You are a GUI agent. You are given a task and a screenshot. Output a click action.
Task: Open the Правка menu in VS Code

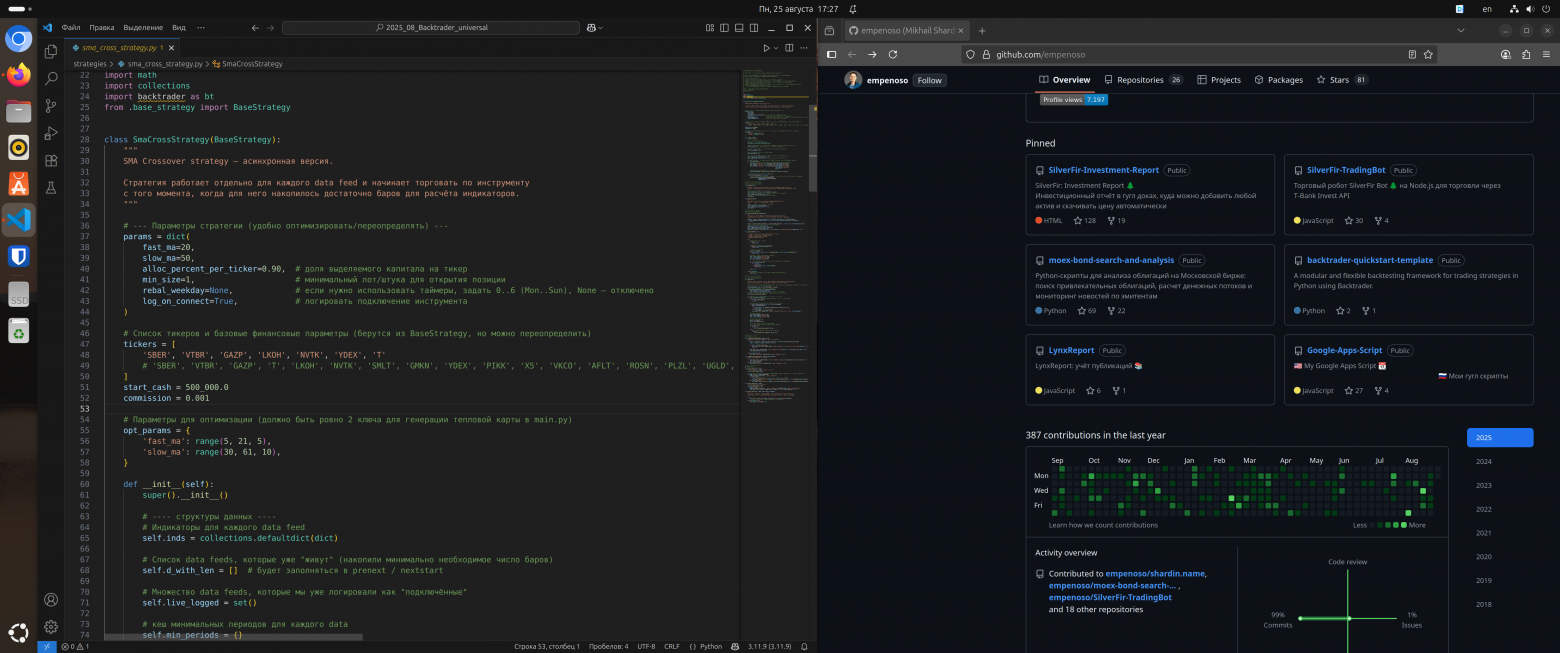coord(101,28)
